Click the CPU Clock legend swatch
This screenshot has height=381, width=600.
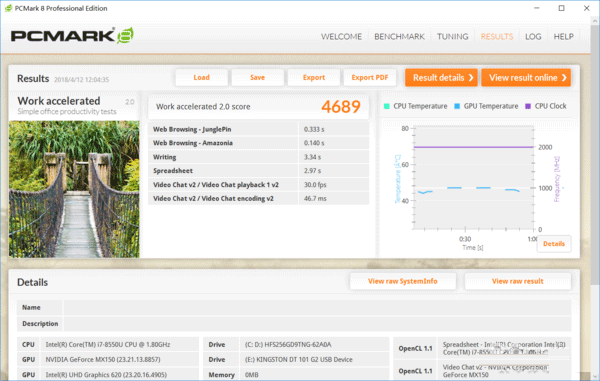(528, 106)
